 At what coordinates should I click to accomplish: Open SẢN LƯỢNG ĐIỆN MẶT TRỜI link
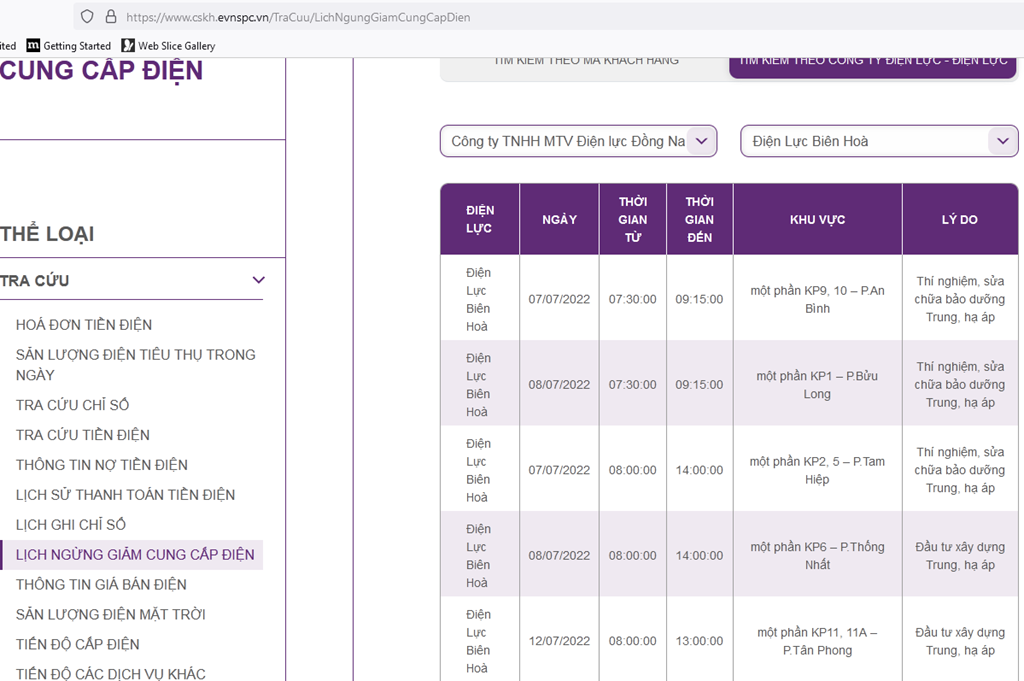pos(110,614)
